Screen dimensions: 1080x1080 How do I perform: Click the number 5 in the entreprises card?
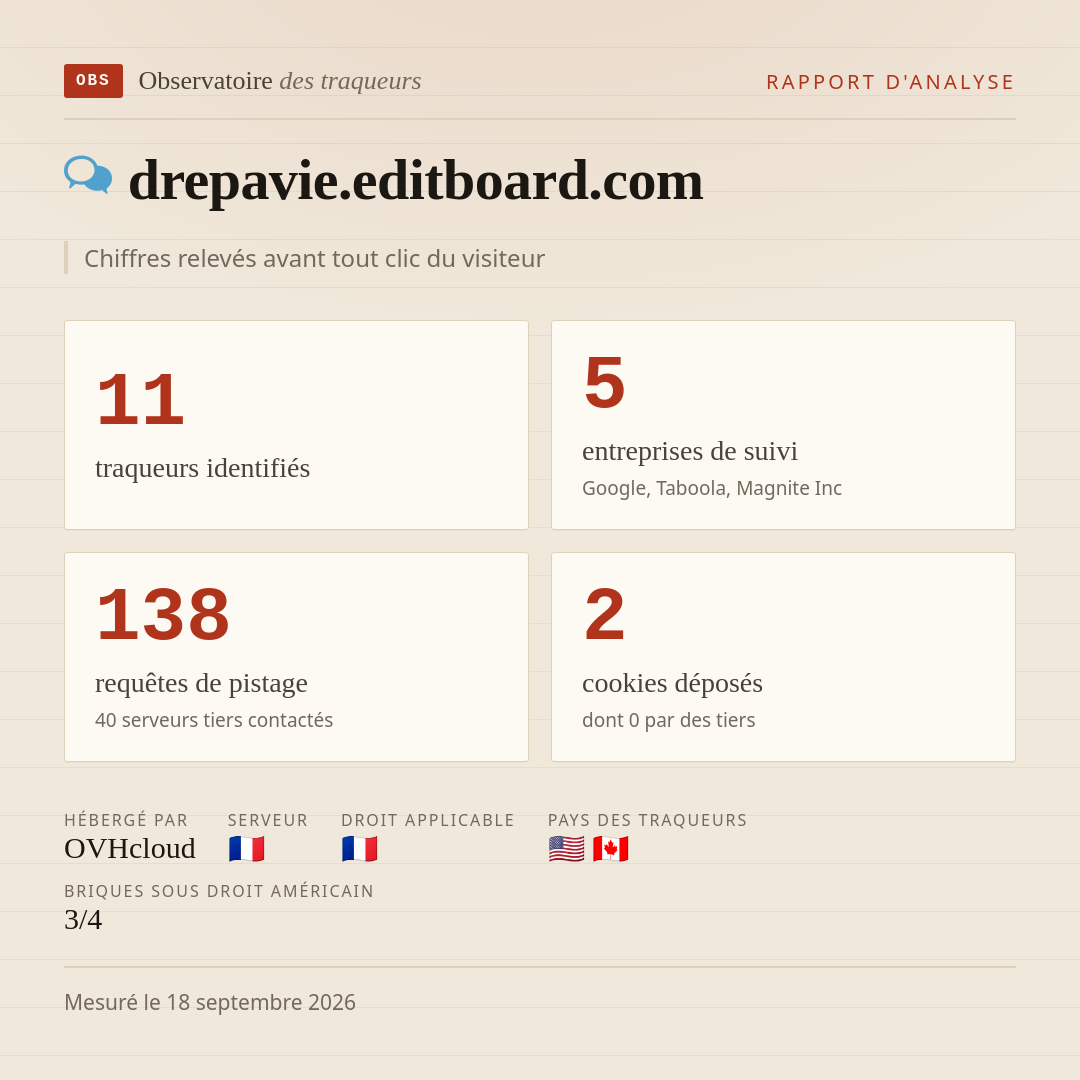point(604,382)
